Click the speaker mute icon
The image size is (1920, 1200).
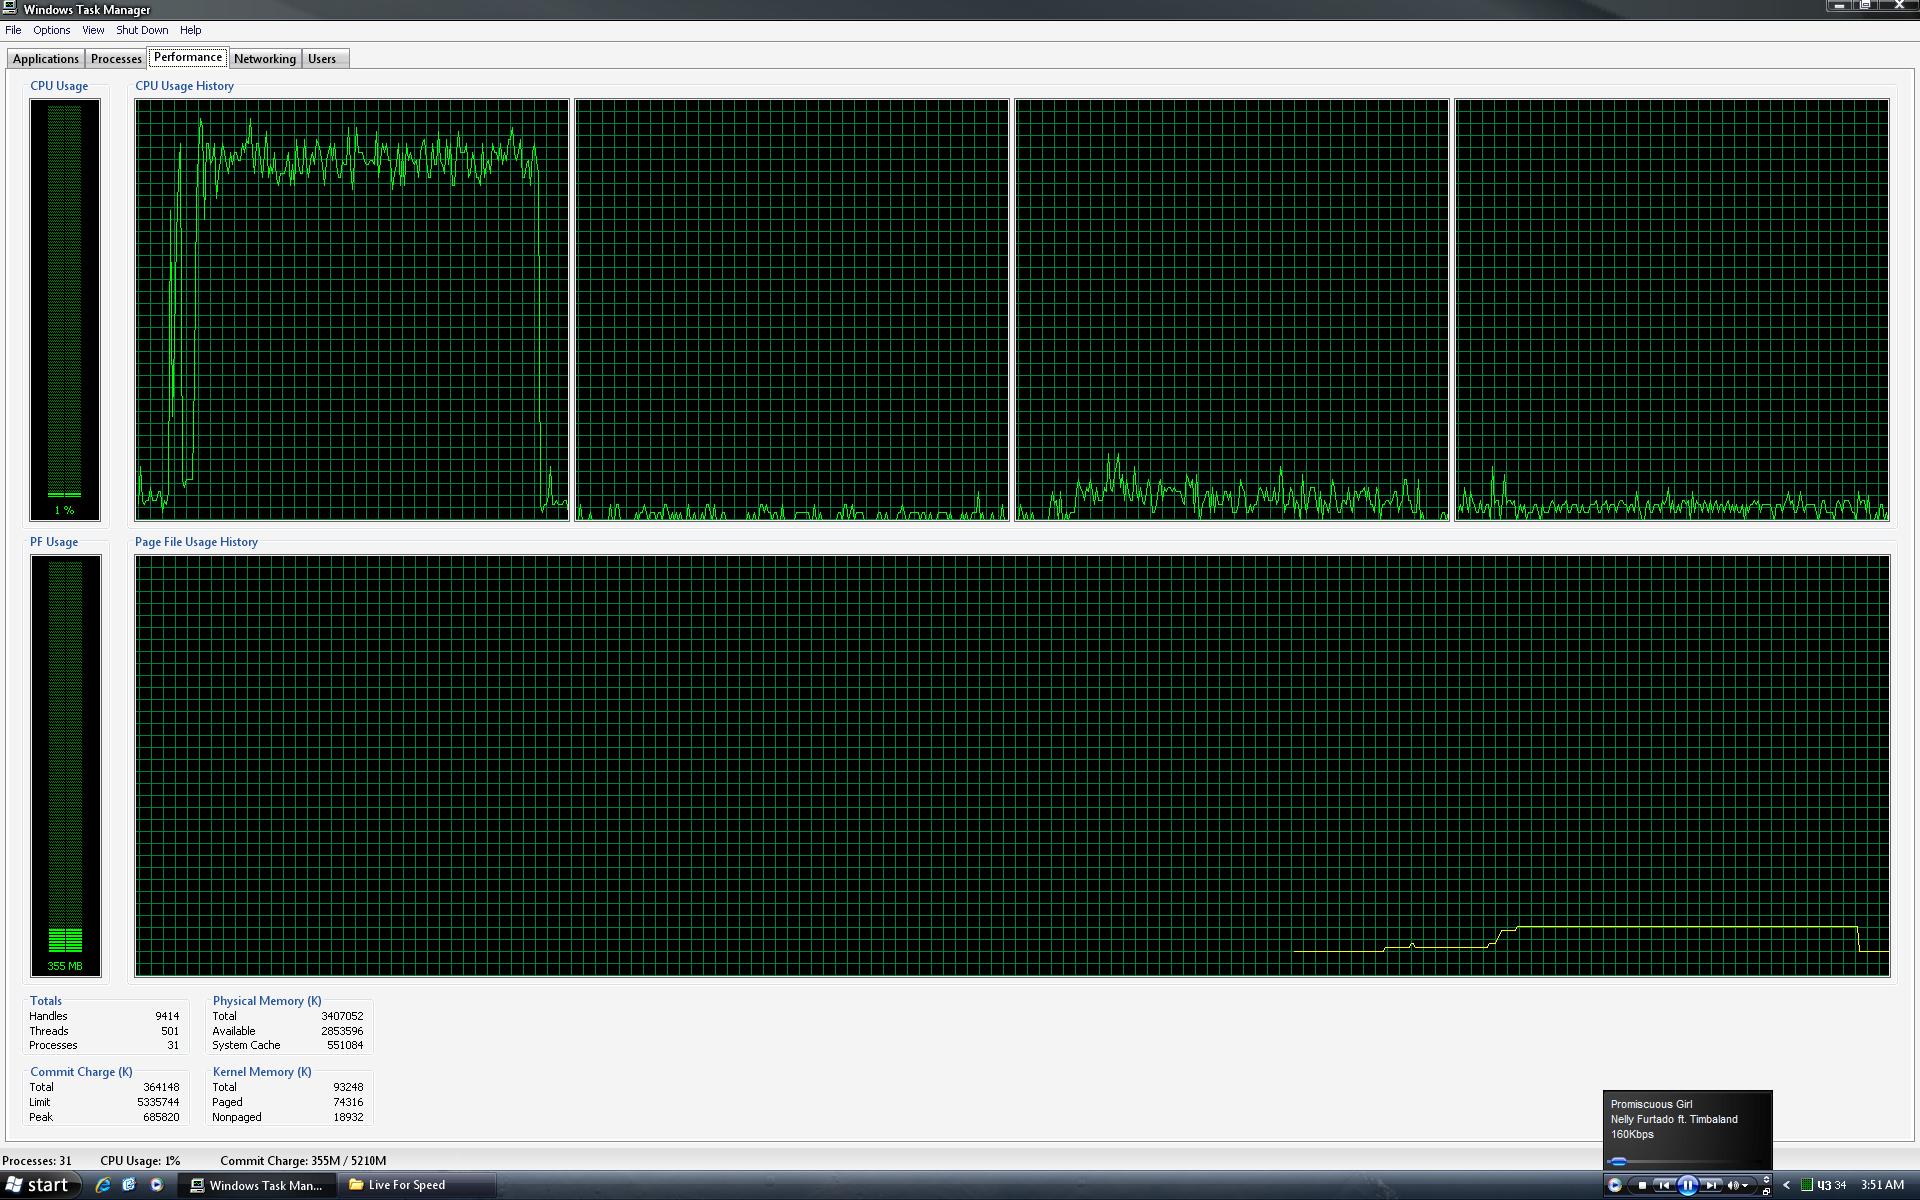point(1733,1186)
